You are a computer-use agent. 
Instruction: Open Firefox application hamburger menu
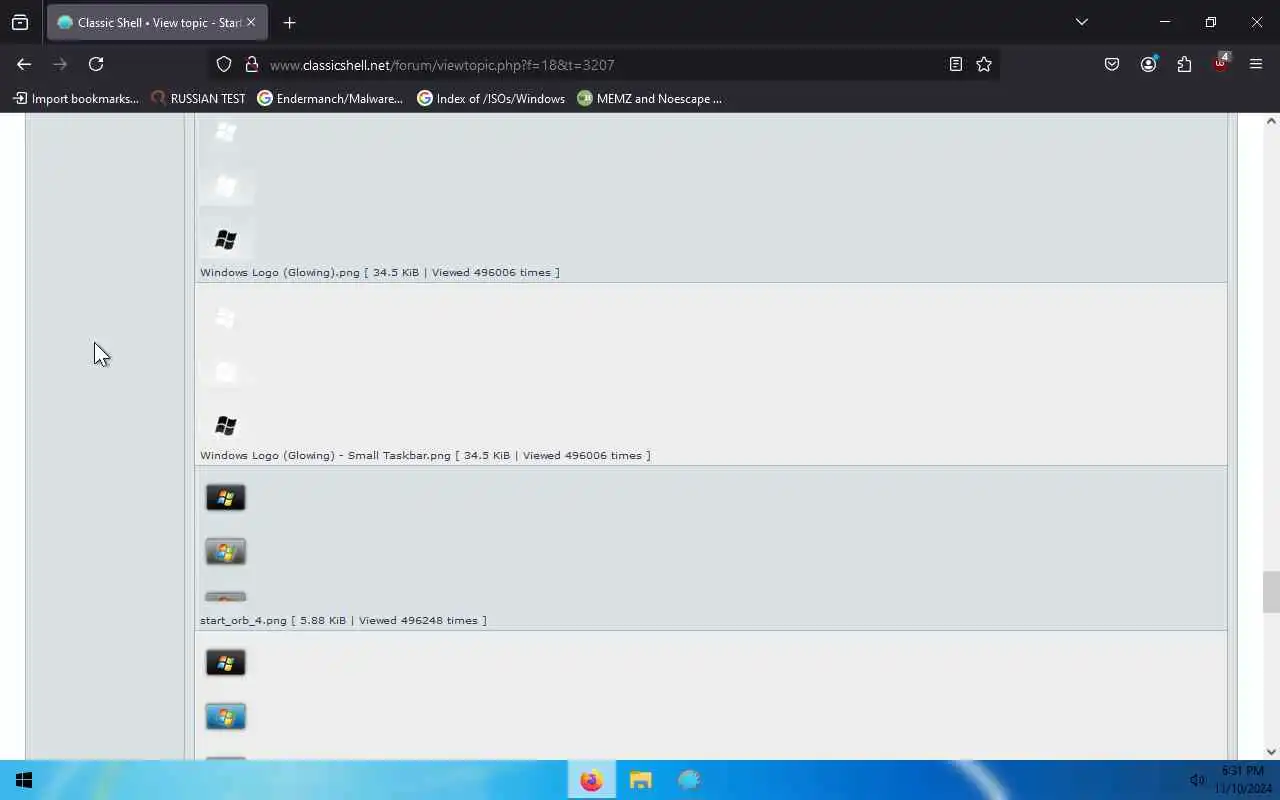click(x=1256, y=64)
